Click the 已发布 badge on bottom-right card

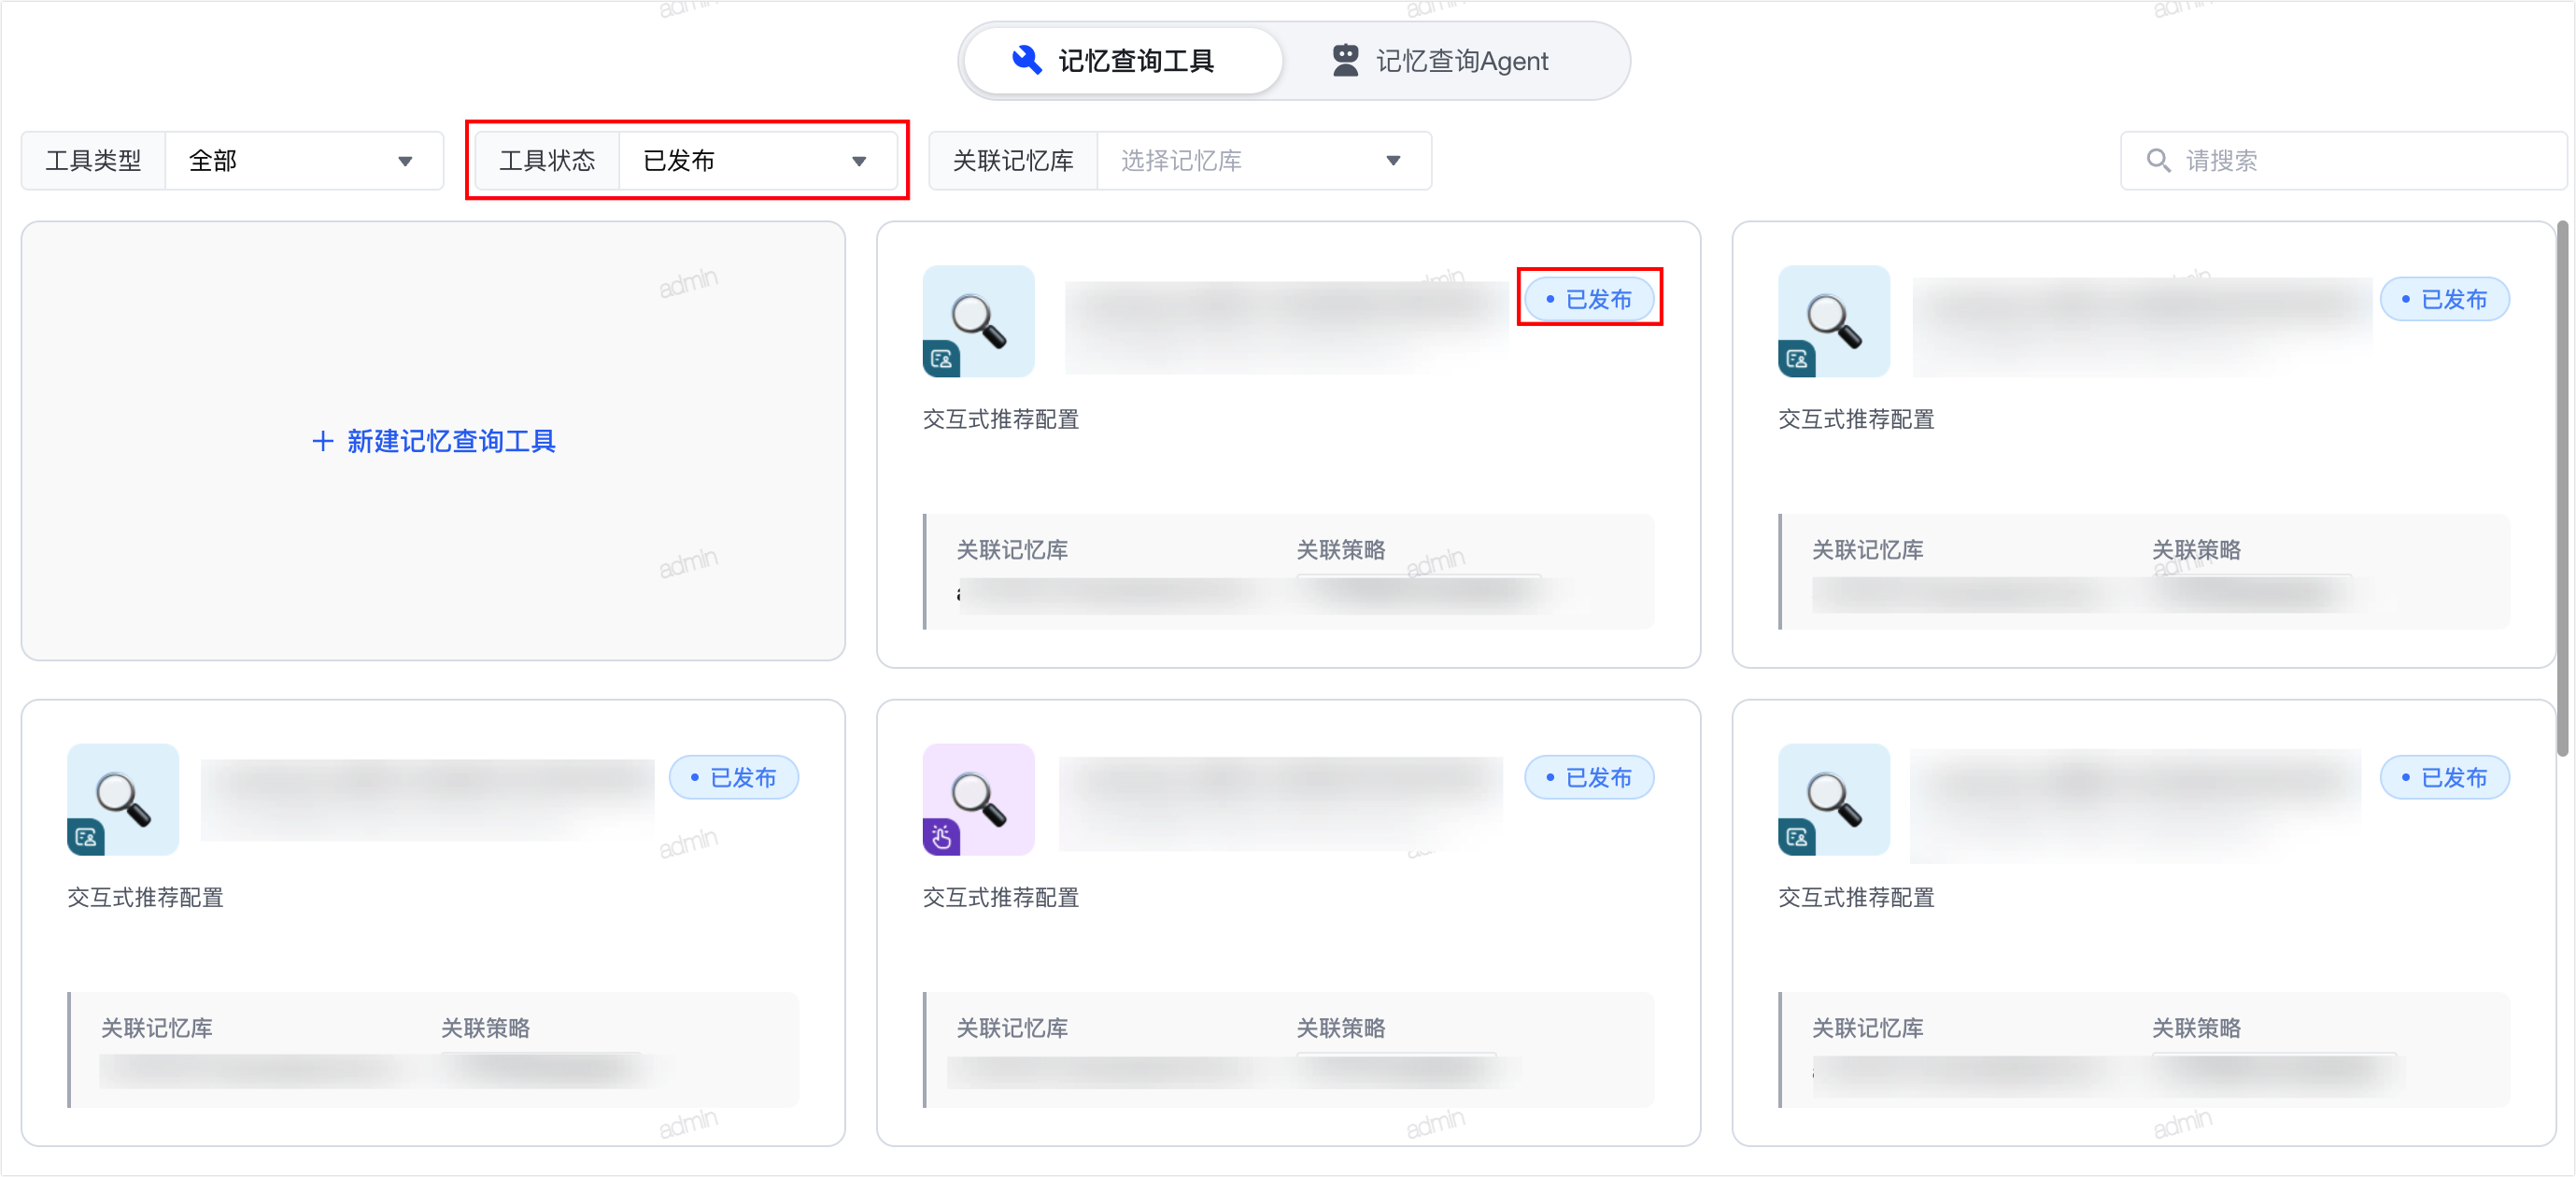(2444, 777)
